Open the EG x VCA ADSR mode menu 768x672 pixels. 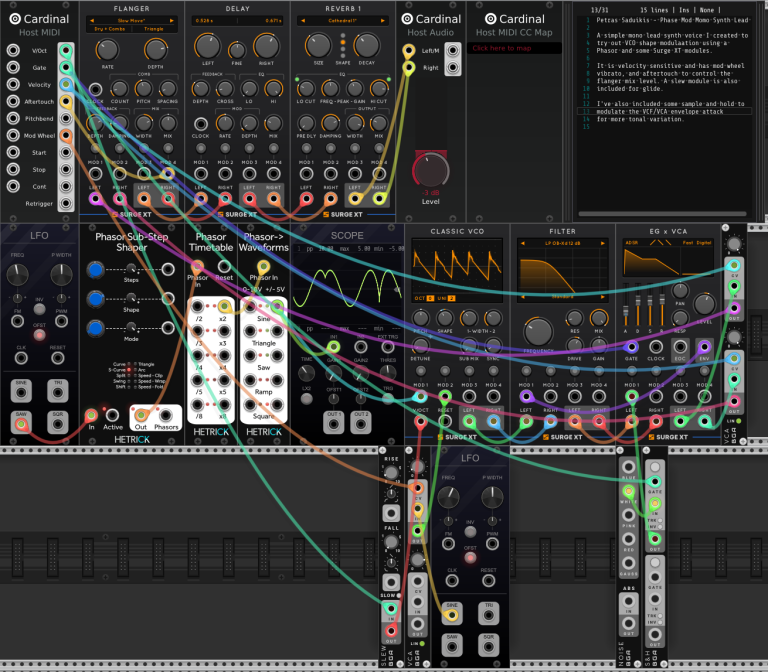pyautogui.click(x=631, y=243)
